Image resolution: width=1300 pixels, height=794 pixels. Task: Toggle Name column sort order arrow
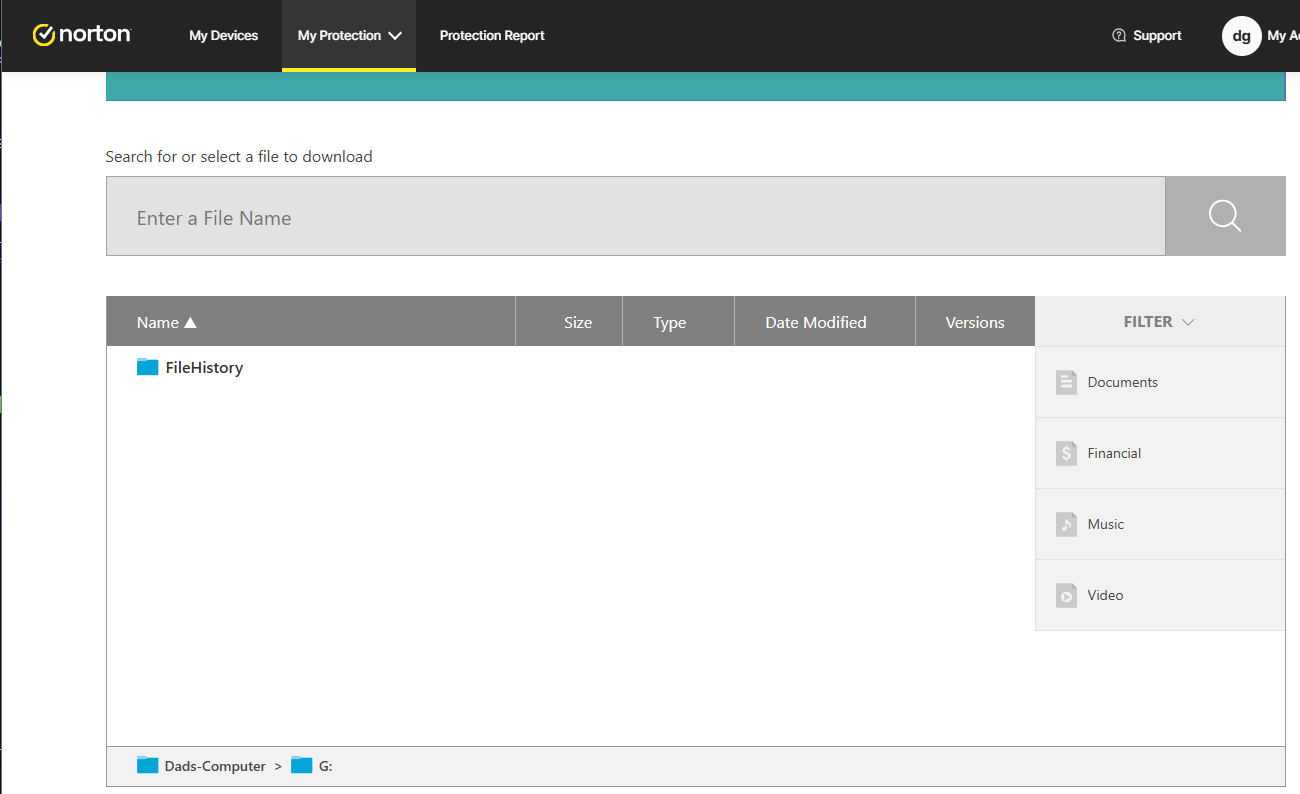click(190, 322)
